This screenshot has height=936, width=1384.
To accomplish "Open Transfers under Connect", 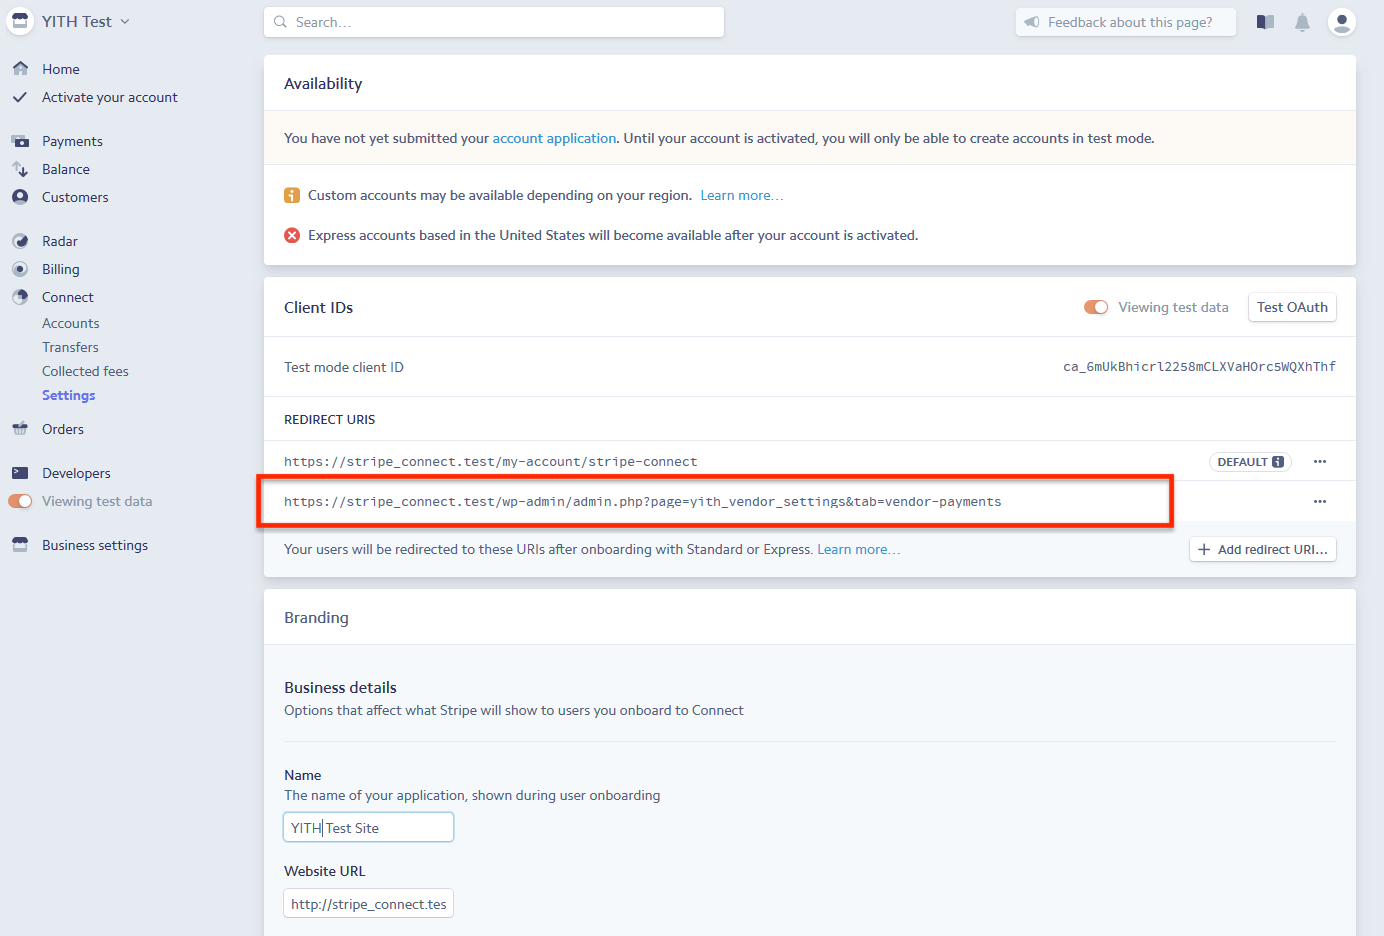I will tap(70, 347).
